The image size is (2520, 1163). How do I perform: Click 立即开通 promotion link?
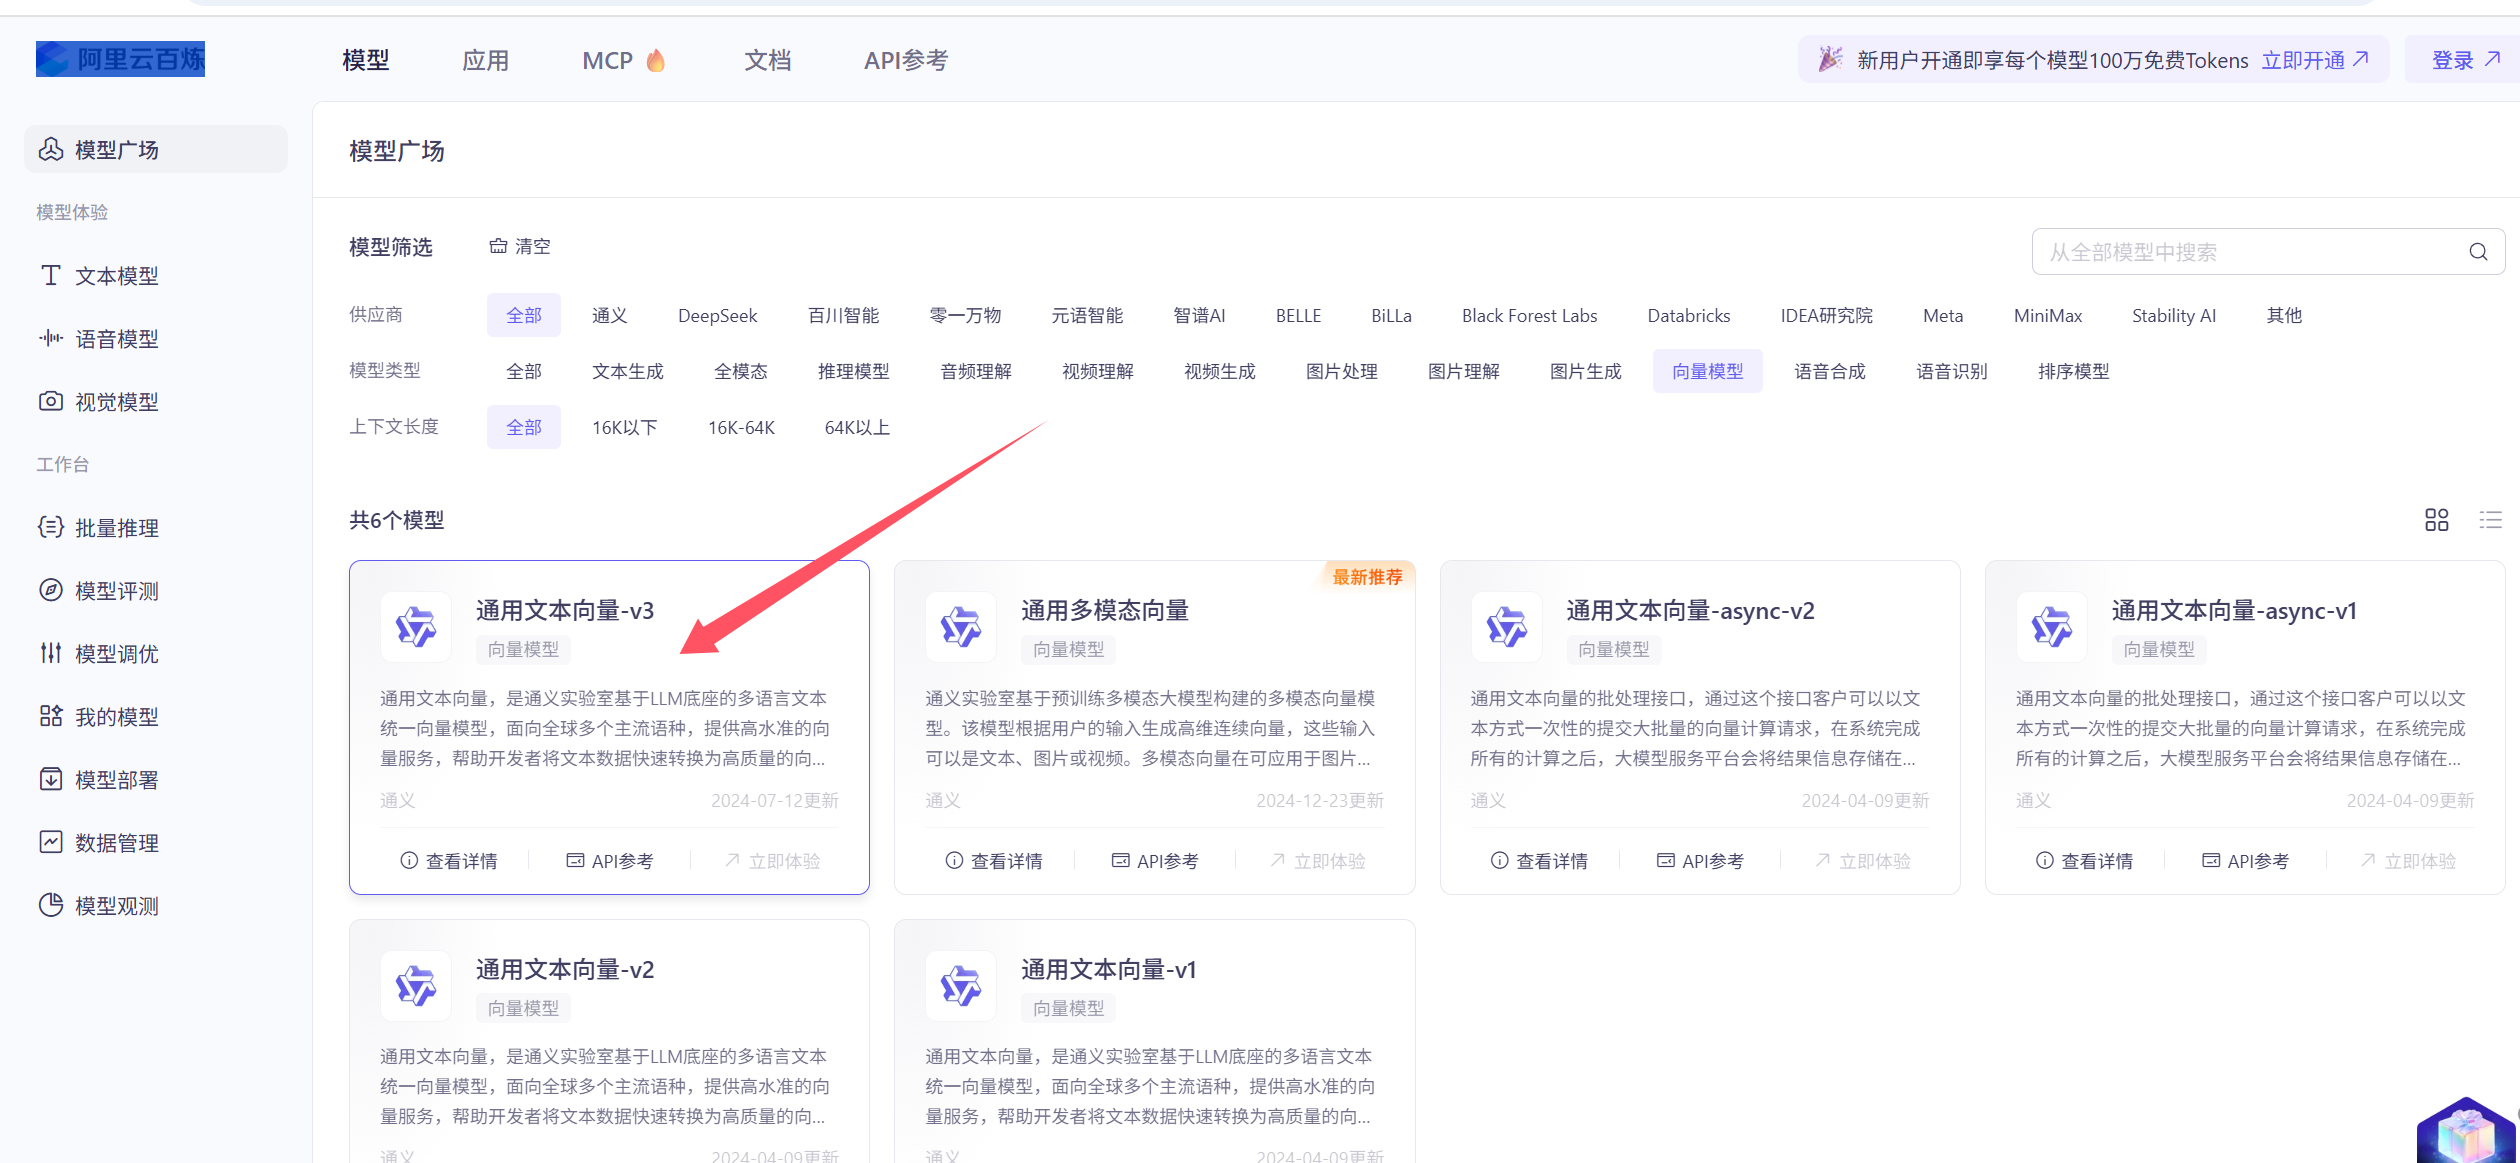tap(2313, 61)
